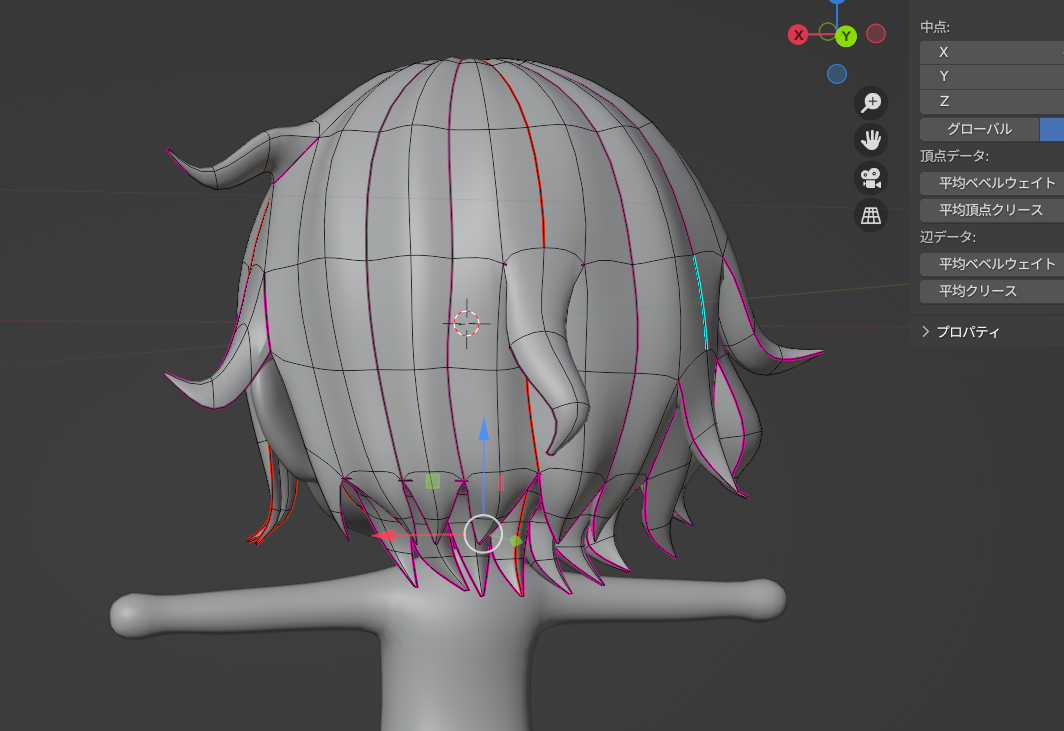Click the 中点 Z coordinate field
Image resolution: width=1064 pixels, height=731 pixels.
coord(990,101)
